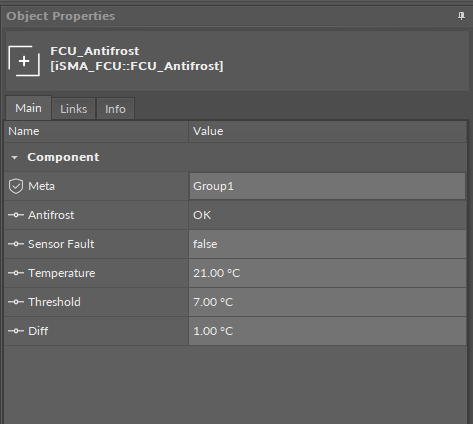Select the Main tab
473x424 pixels.
pos(28,108)
